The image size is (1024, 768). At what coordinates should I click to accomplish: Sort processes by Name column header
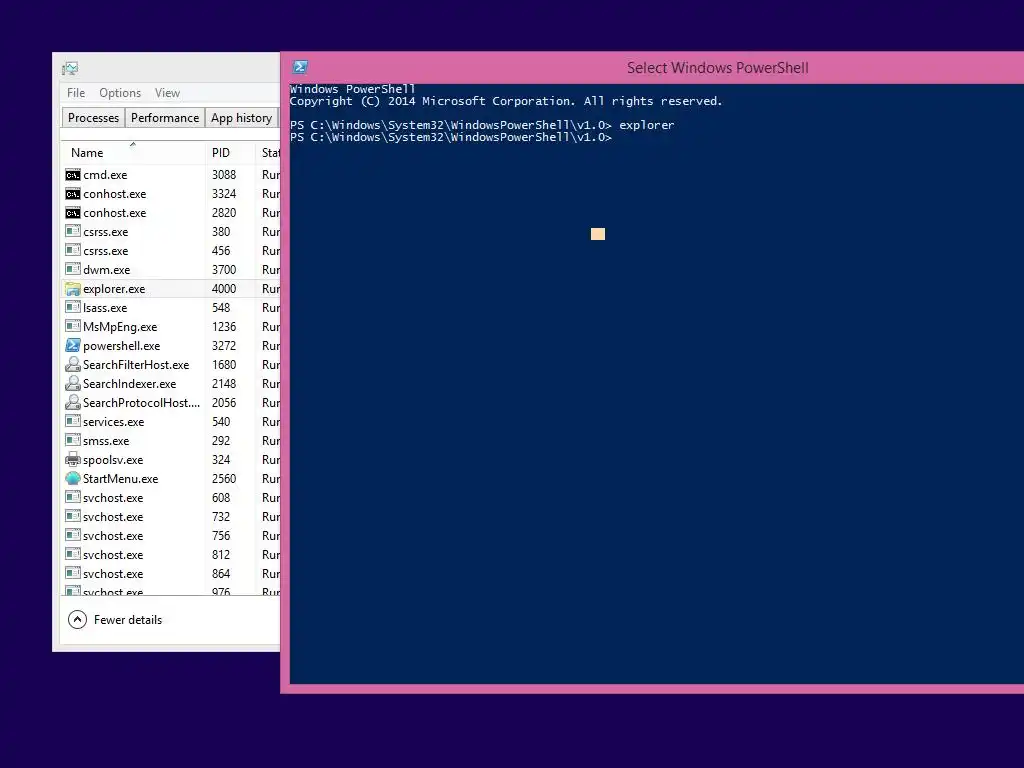133,152
